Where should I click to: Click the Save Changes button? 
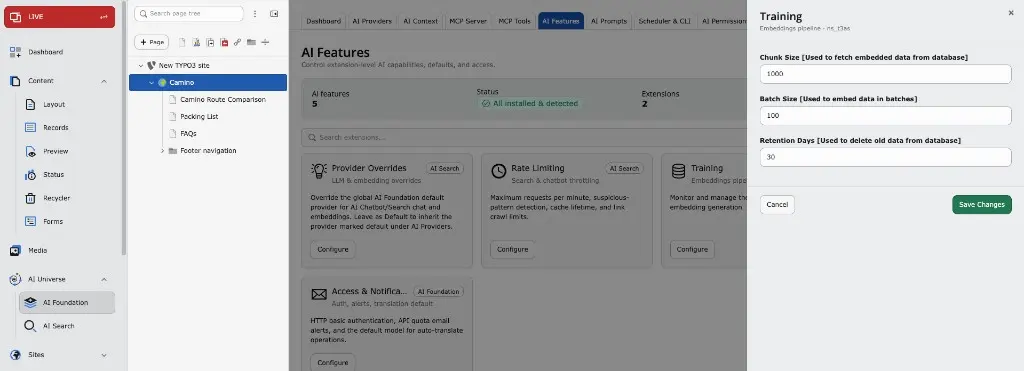982,204
